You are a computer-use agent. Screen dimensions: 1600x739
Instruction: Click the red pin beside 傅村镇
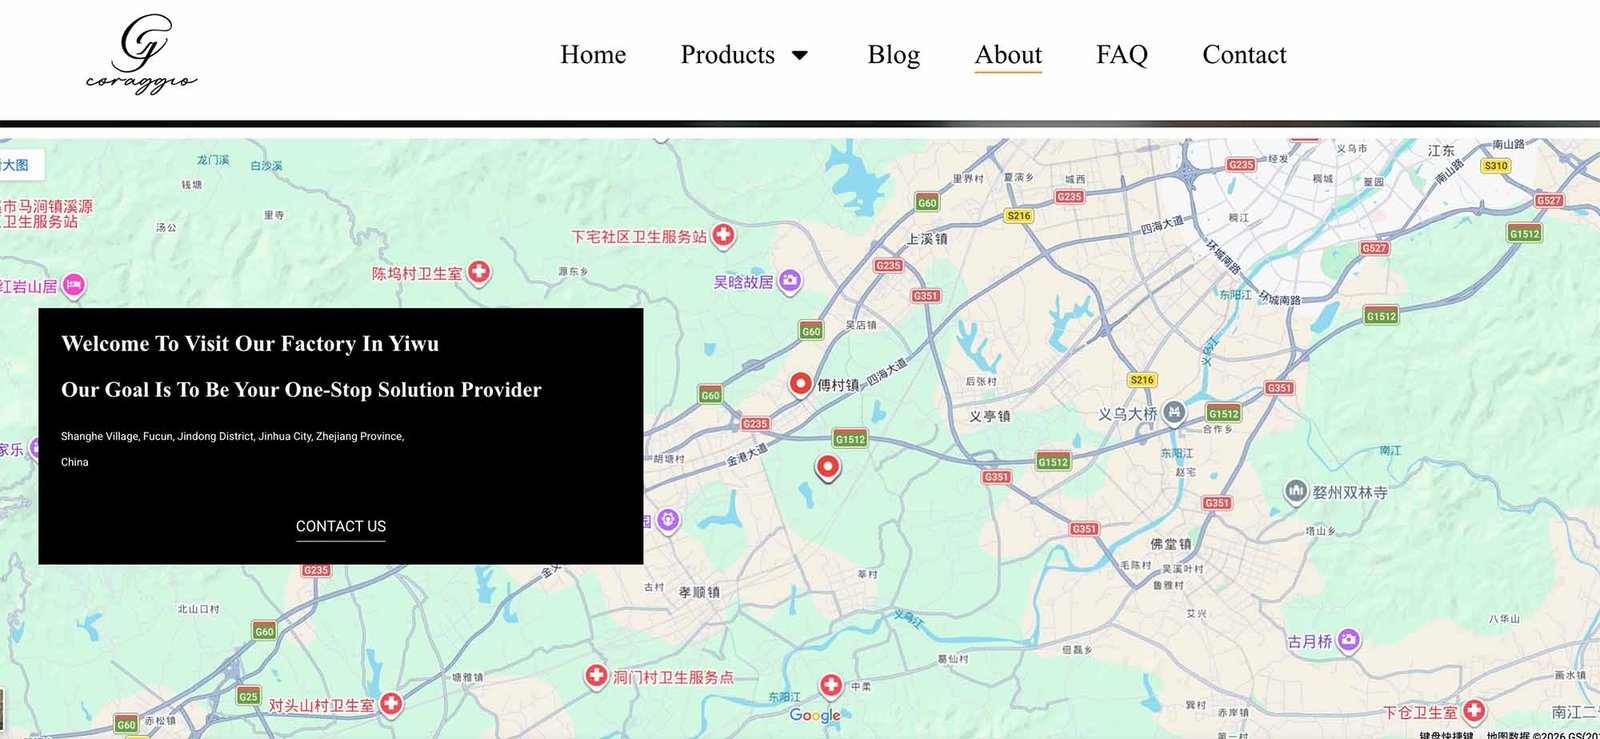tap(800, 384)
